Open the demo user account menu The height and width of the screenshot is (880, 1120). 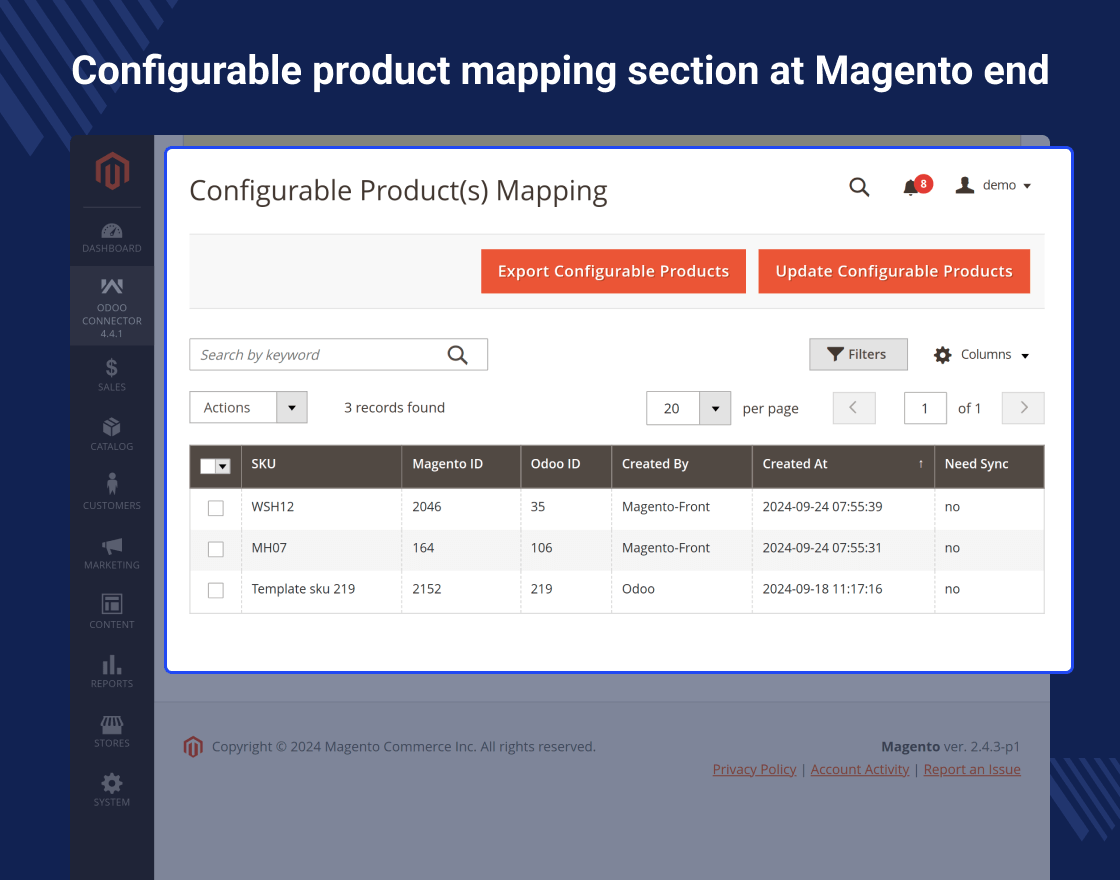[994, 186]
